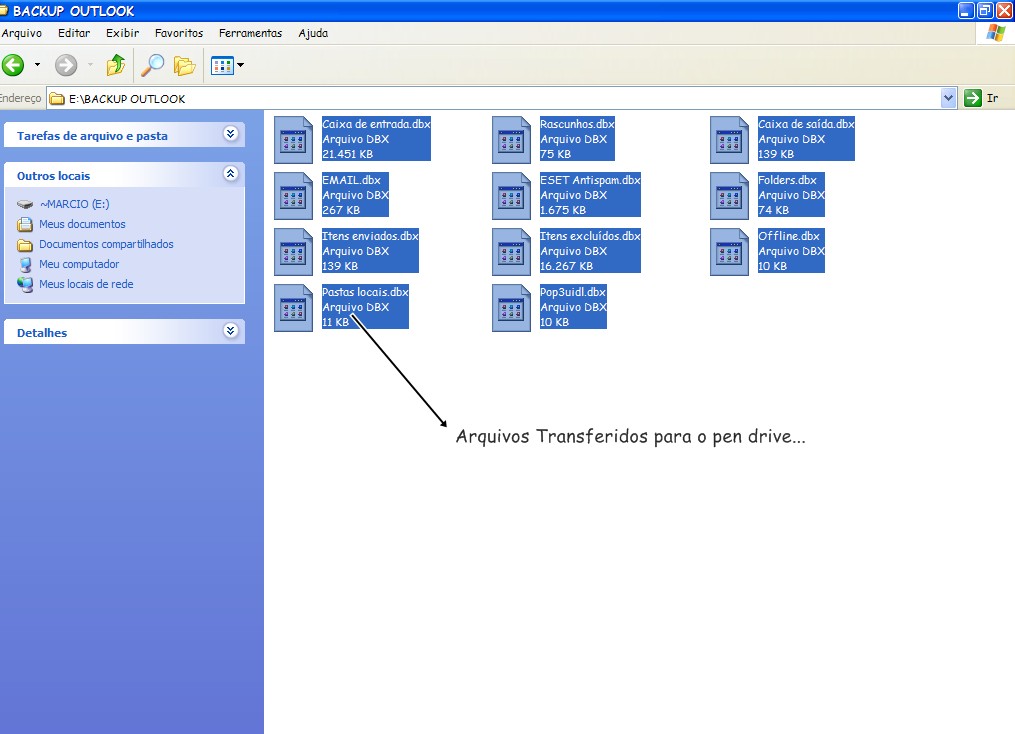Viewport: 1015px width, 734px height.
Task: Select the Caixa de entrada.dbx file icon
Action: click(x=293, y=140)
